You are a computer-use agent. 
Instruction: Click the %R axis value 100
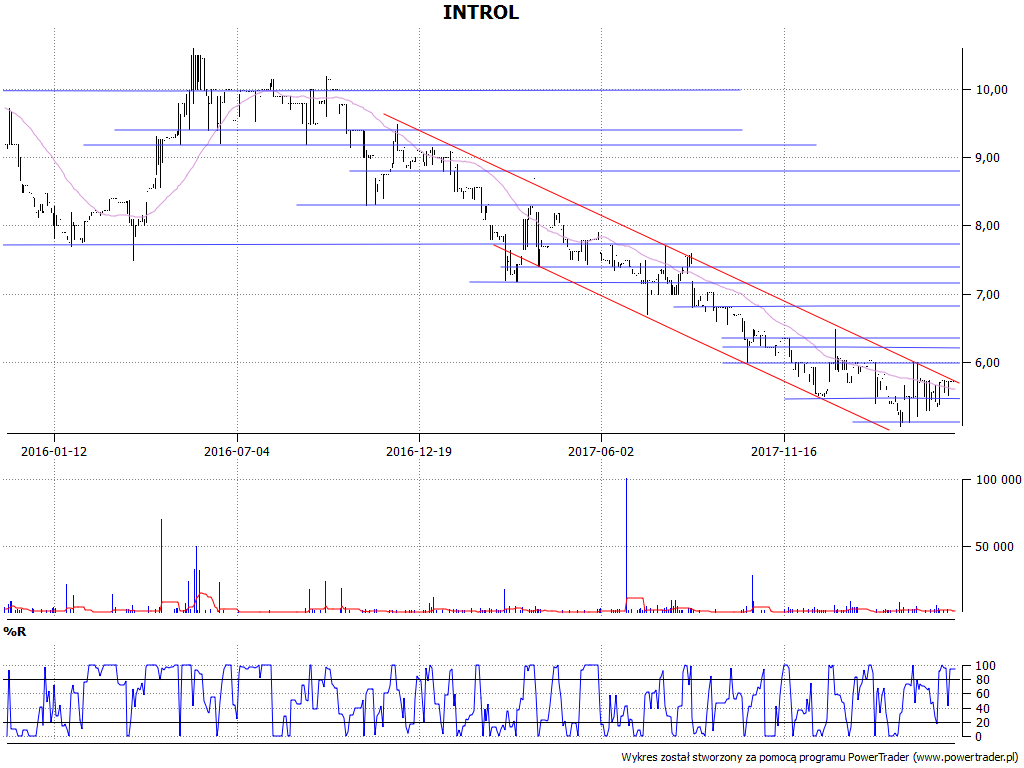pos(985,666)
